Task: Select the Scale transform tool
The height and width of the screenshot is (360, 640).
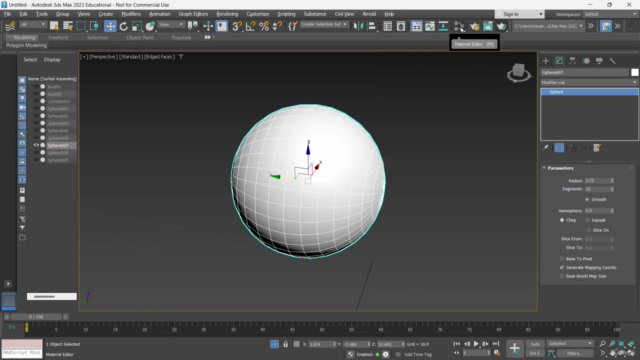Action: click(x=137, y=26)
